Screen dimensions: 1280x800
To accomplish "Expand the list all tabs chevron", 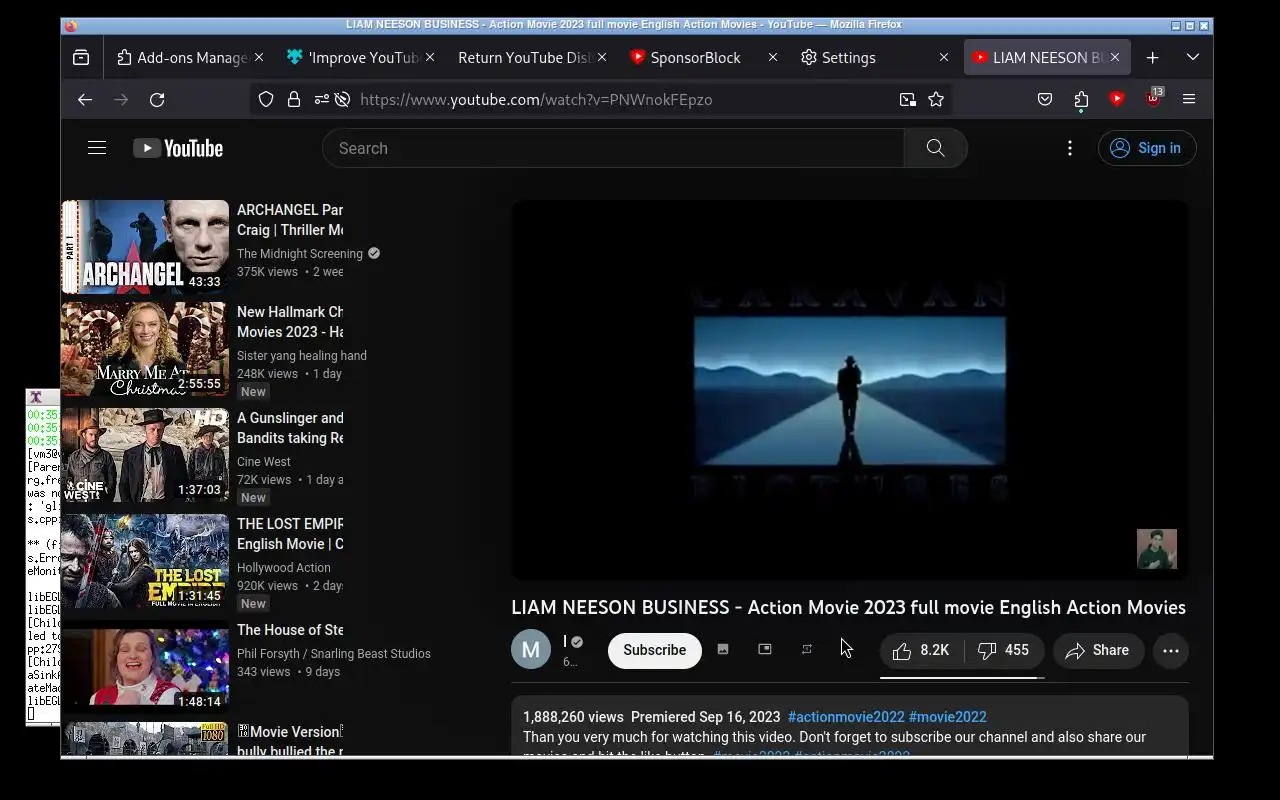I will pyautogui.click(x=1193, y=58).
